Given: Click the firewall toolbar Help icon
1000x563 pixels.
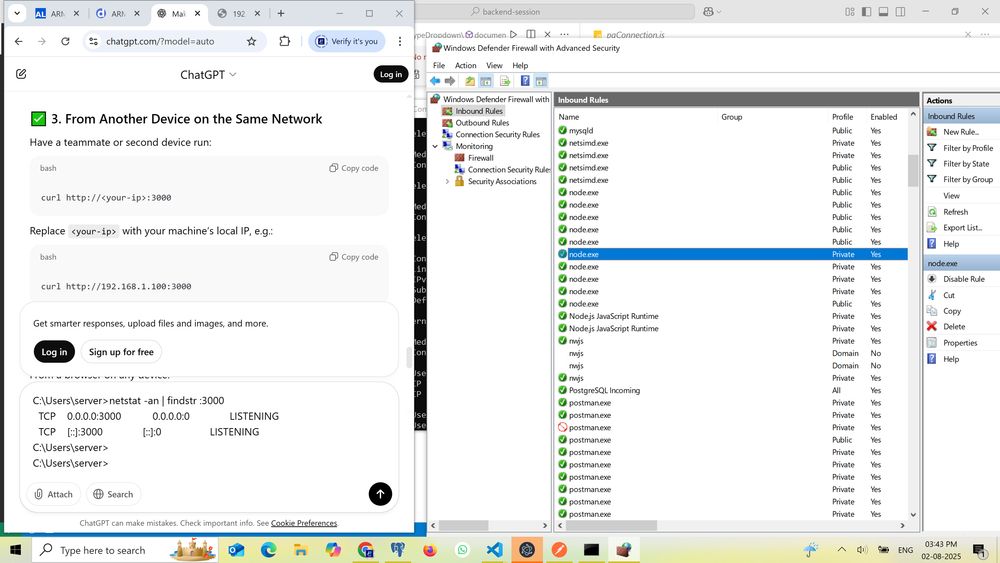Looking at the screenshot, I should [x=525, y=81].
